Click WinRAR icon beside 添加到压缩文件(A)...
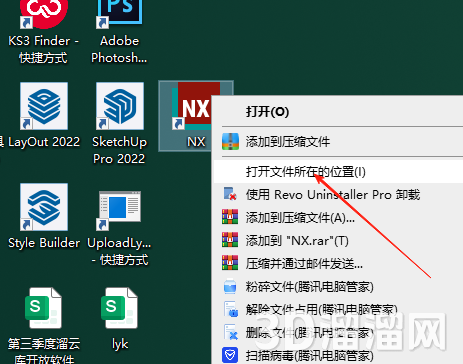This screenshot has height=364, width=463. pyautogui.click(x=230, y=217)
